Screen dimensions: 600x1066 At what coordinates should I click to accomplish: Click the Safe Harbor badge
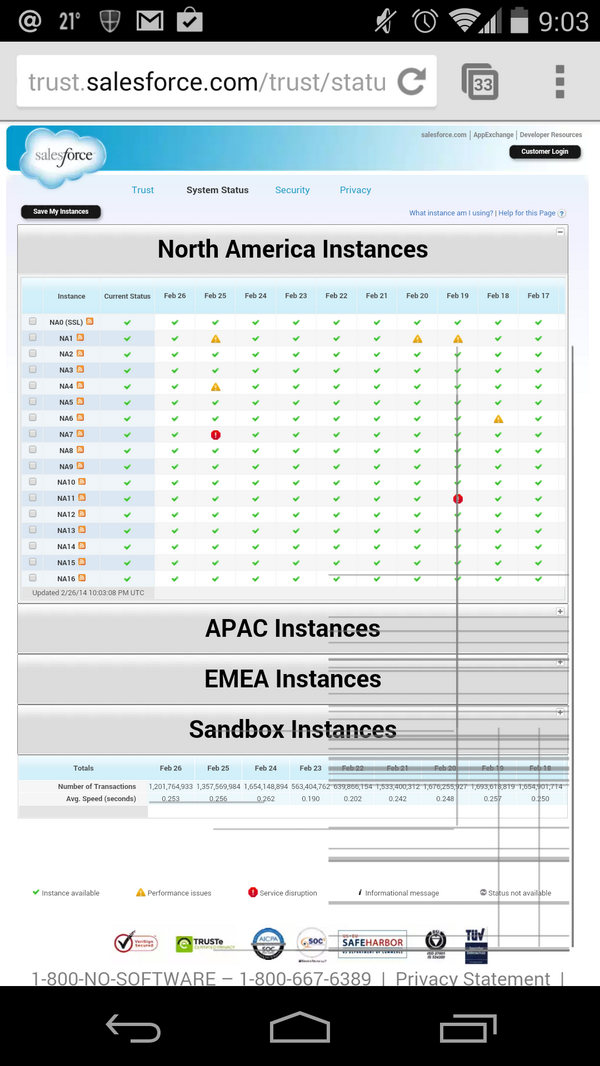click(372, 944)
